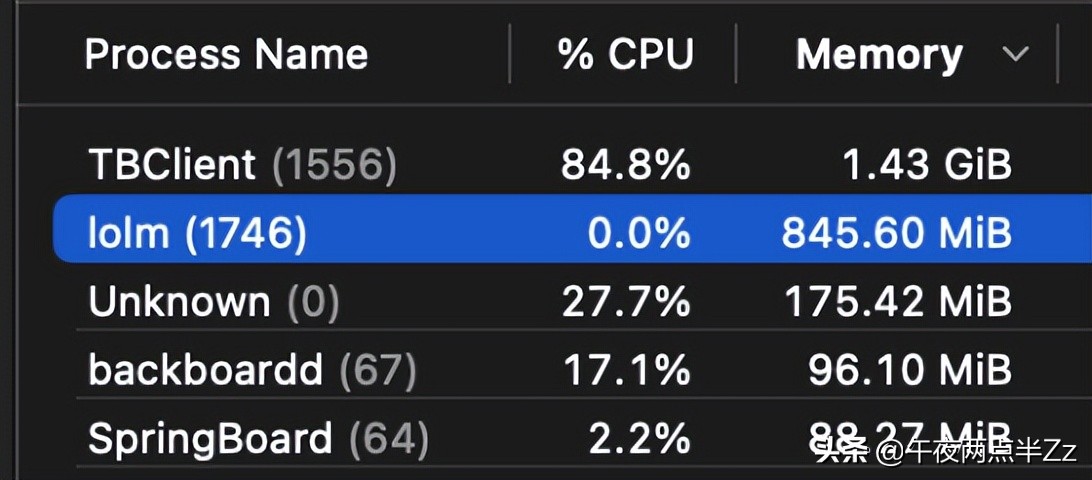Click Unknown's 175.42 MiB memory value
The width and height of the screenshot is (1092, 480).
897,302
